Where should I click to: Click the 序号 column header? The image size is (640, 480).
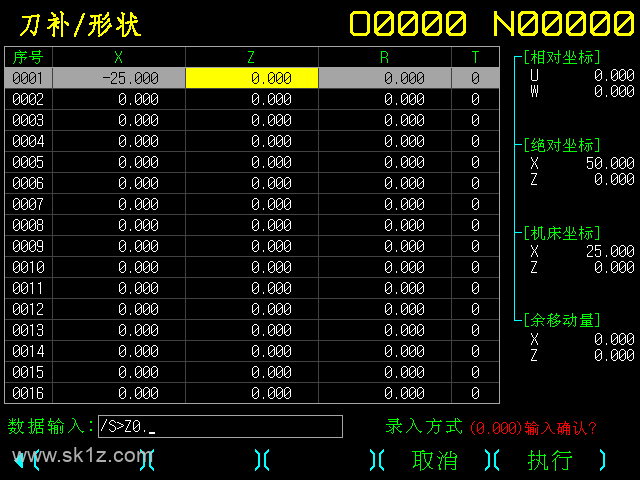point(28,57)
